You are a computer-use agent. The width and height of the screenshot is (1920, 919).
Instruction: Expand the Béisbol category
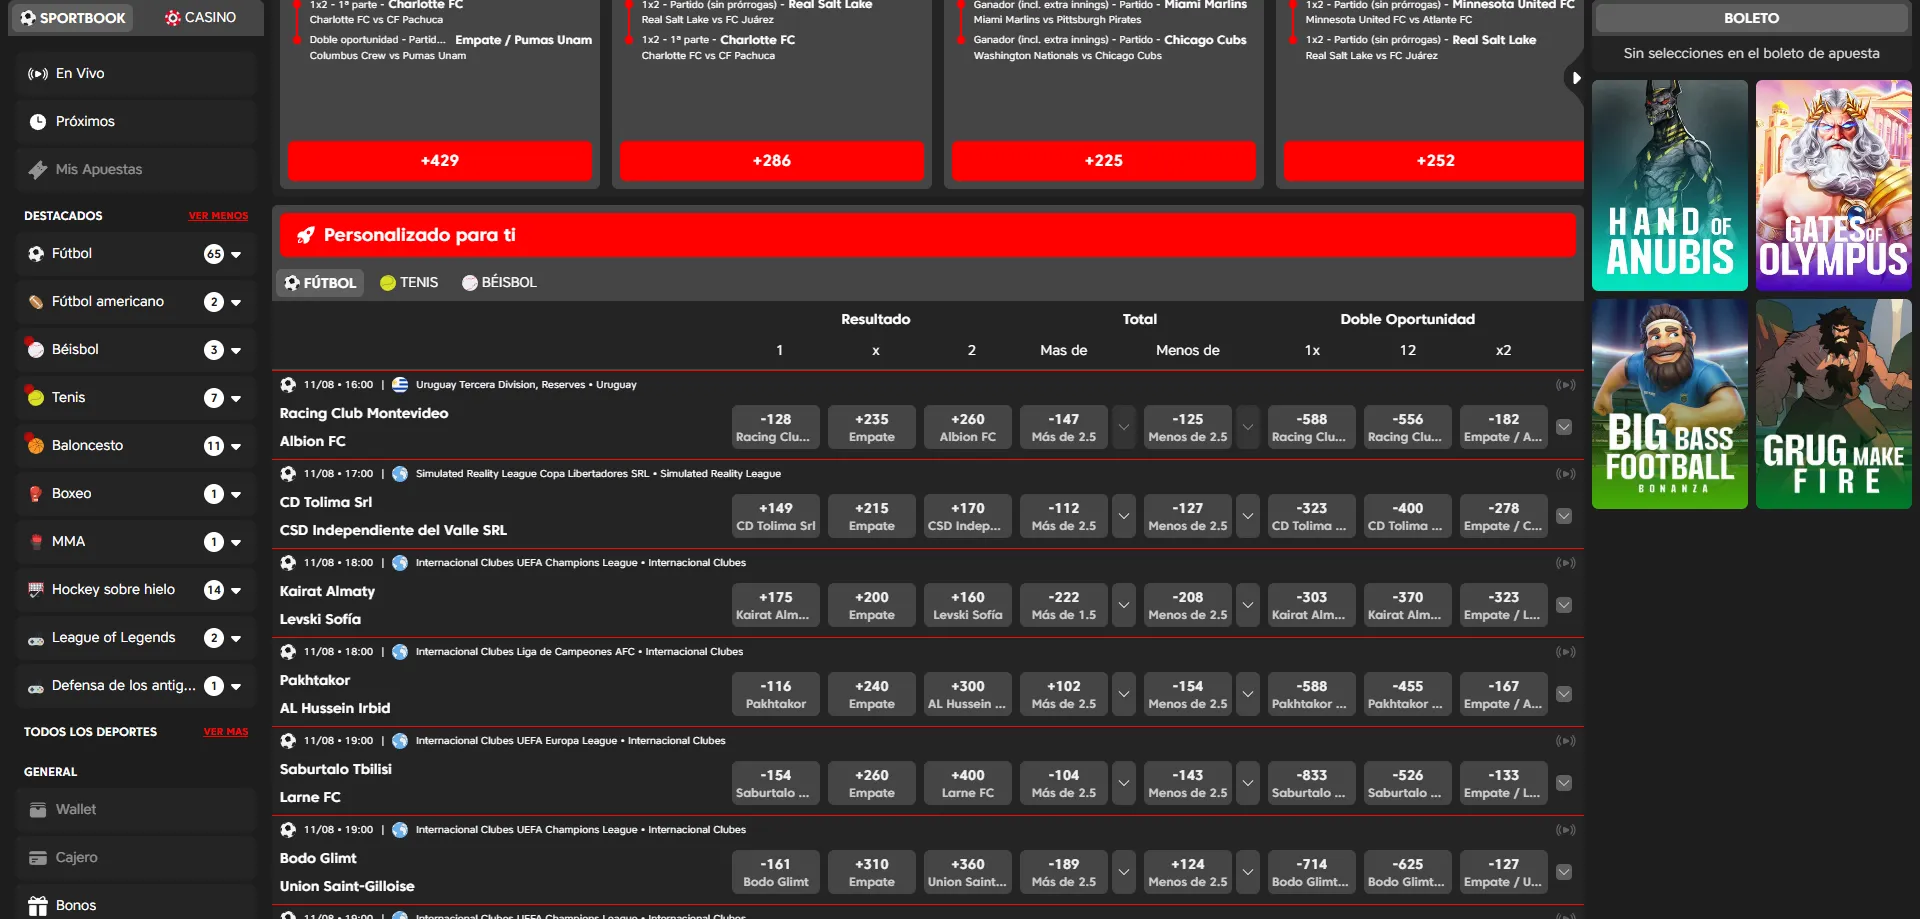tap(236, 351)
